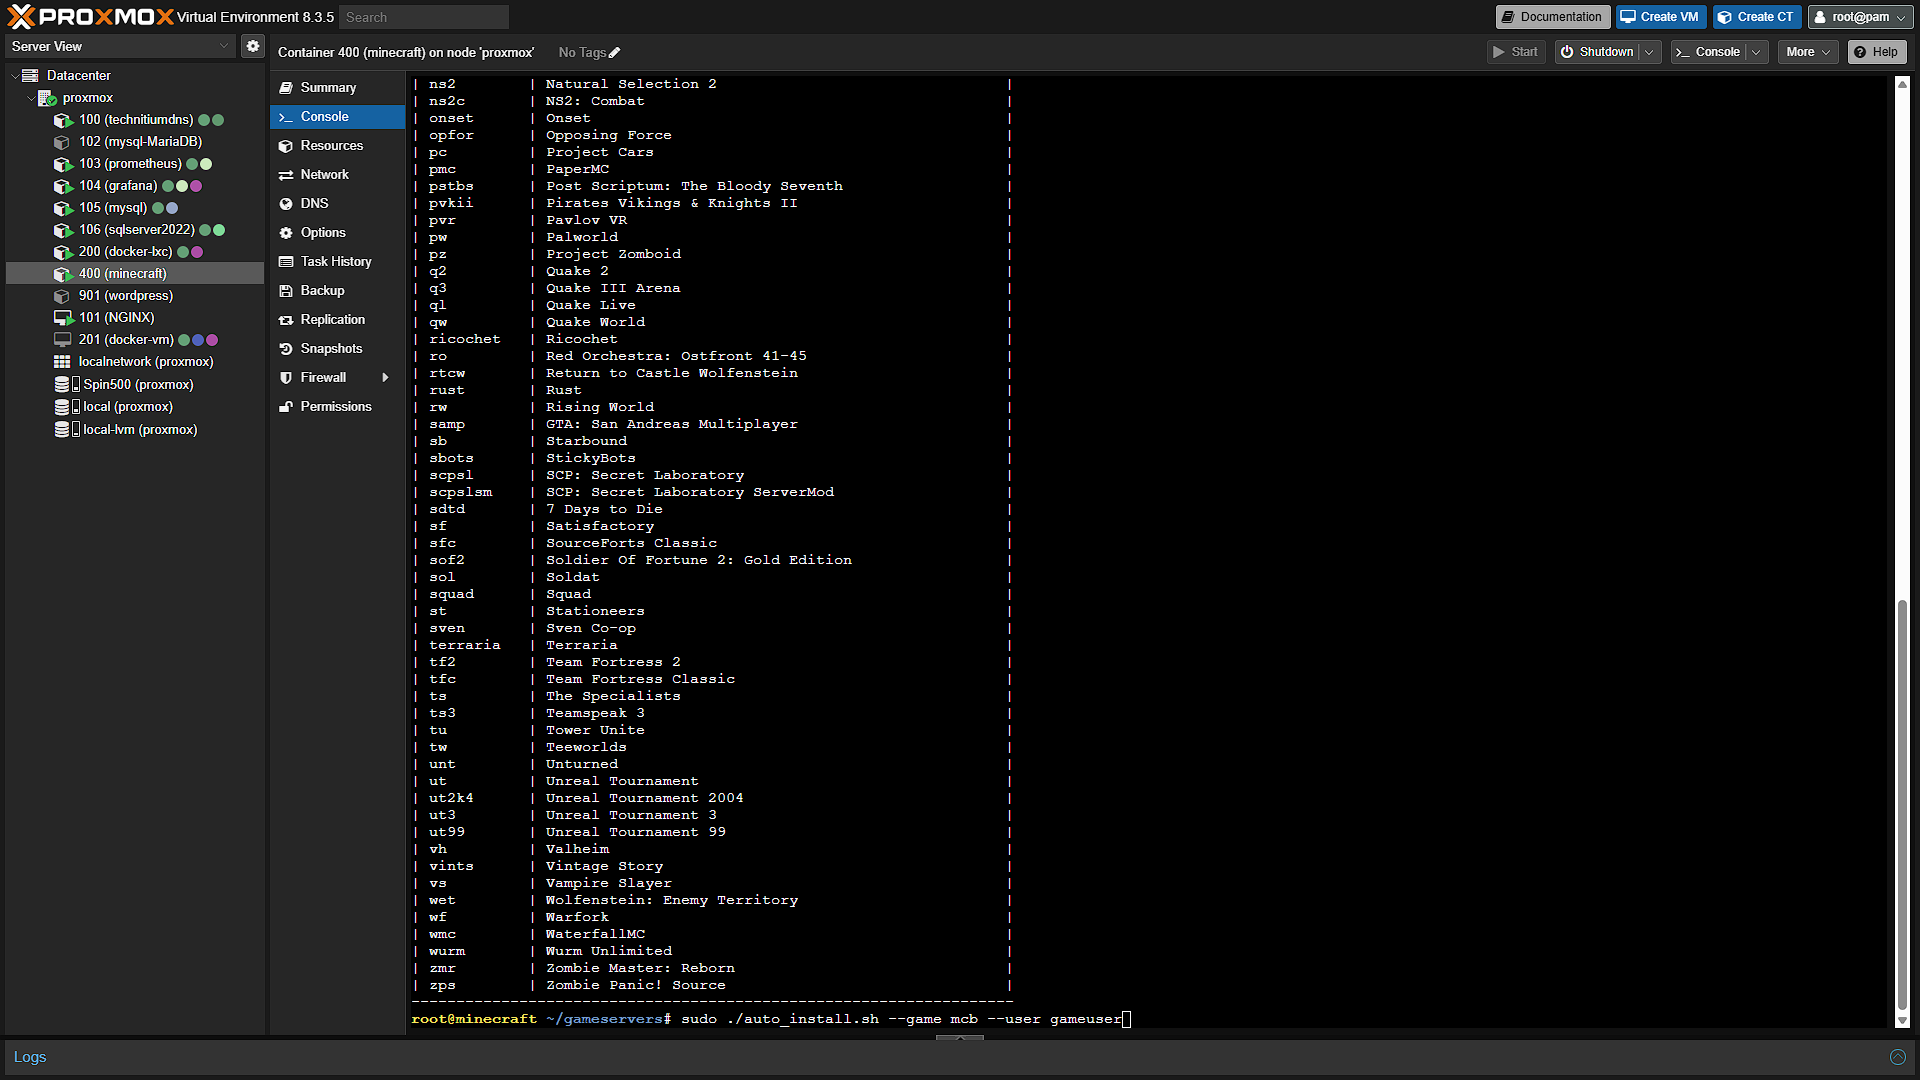Click the Snapshots history icon
This screenshot has width=1920, height=1080.
click(x=286, y=349)
